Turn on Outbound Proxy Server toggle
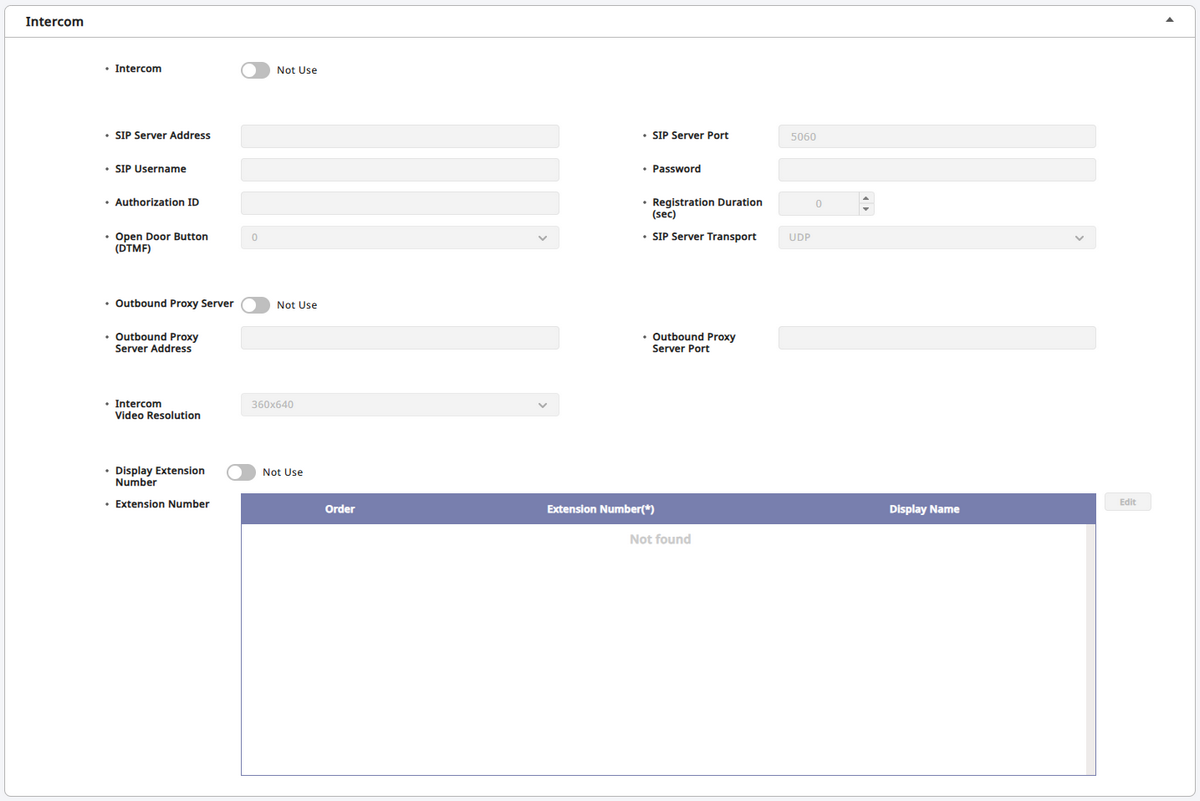The image size is (1200, 801). pos(255,305)
